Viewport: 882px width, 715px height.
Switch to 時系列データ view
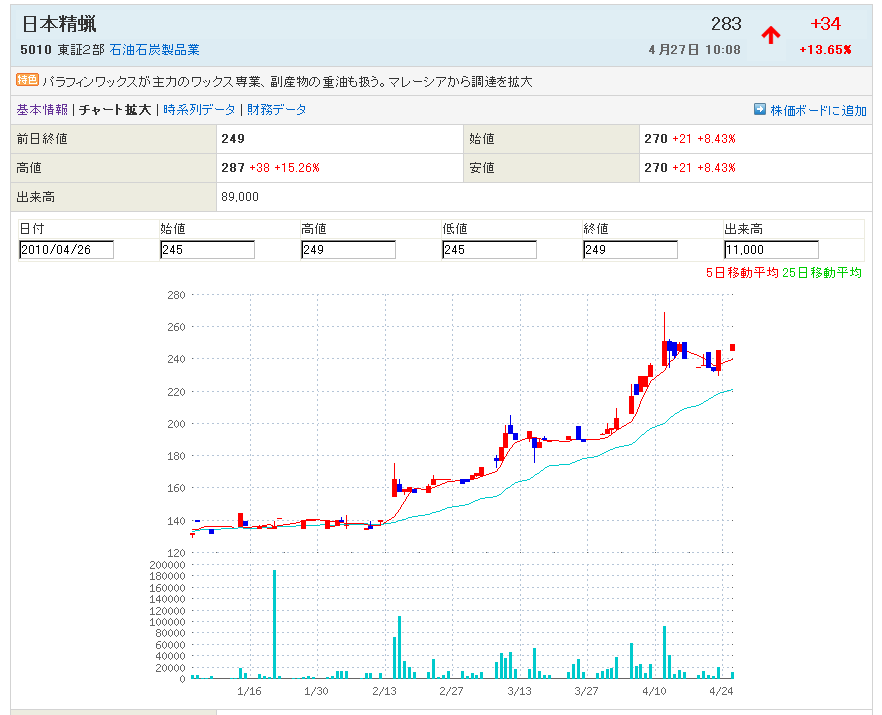[199, 110]
